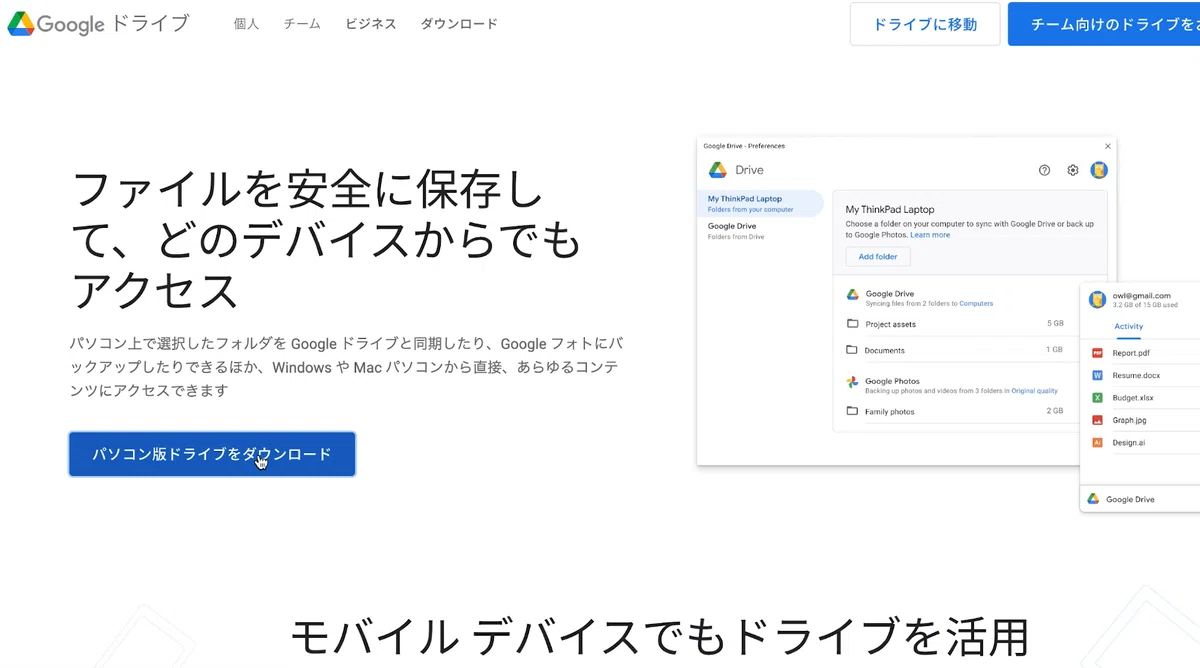This screenshot has width=1200, height=668.
Task: Select My ThinkPad Laptop sidebar item
Action: click(x=760, y=204)
